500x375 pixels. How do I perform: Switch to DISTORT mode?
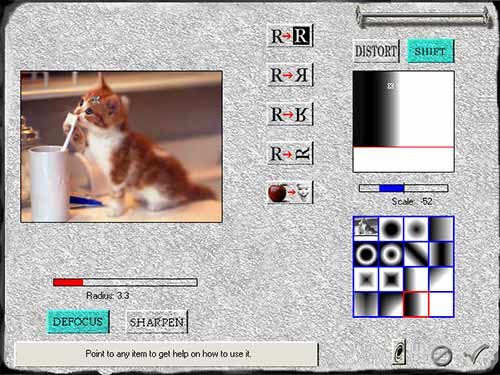tap(376, 51)
